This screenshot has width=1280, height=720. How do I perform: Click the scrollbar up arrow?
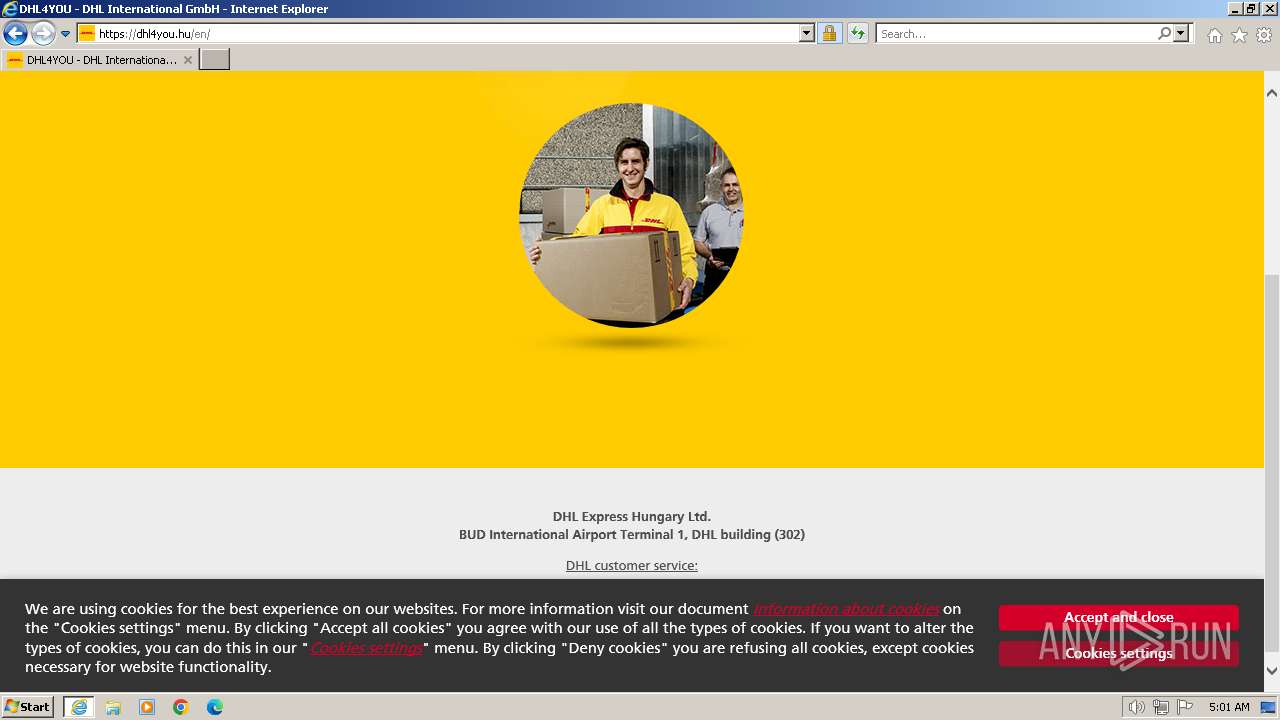click(1272, 93)
